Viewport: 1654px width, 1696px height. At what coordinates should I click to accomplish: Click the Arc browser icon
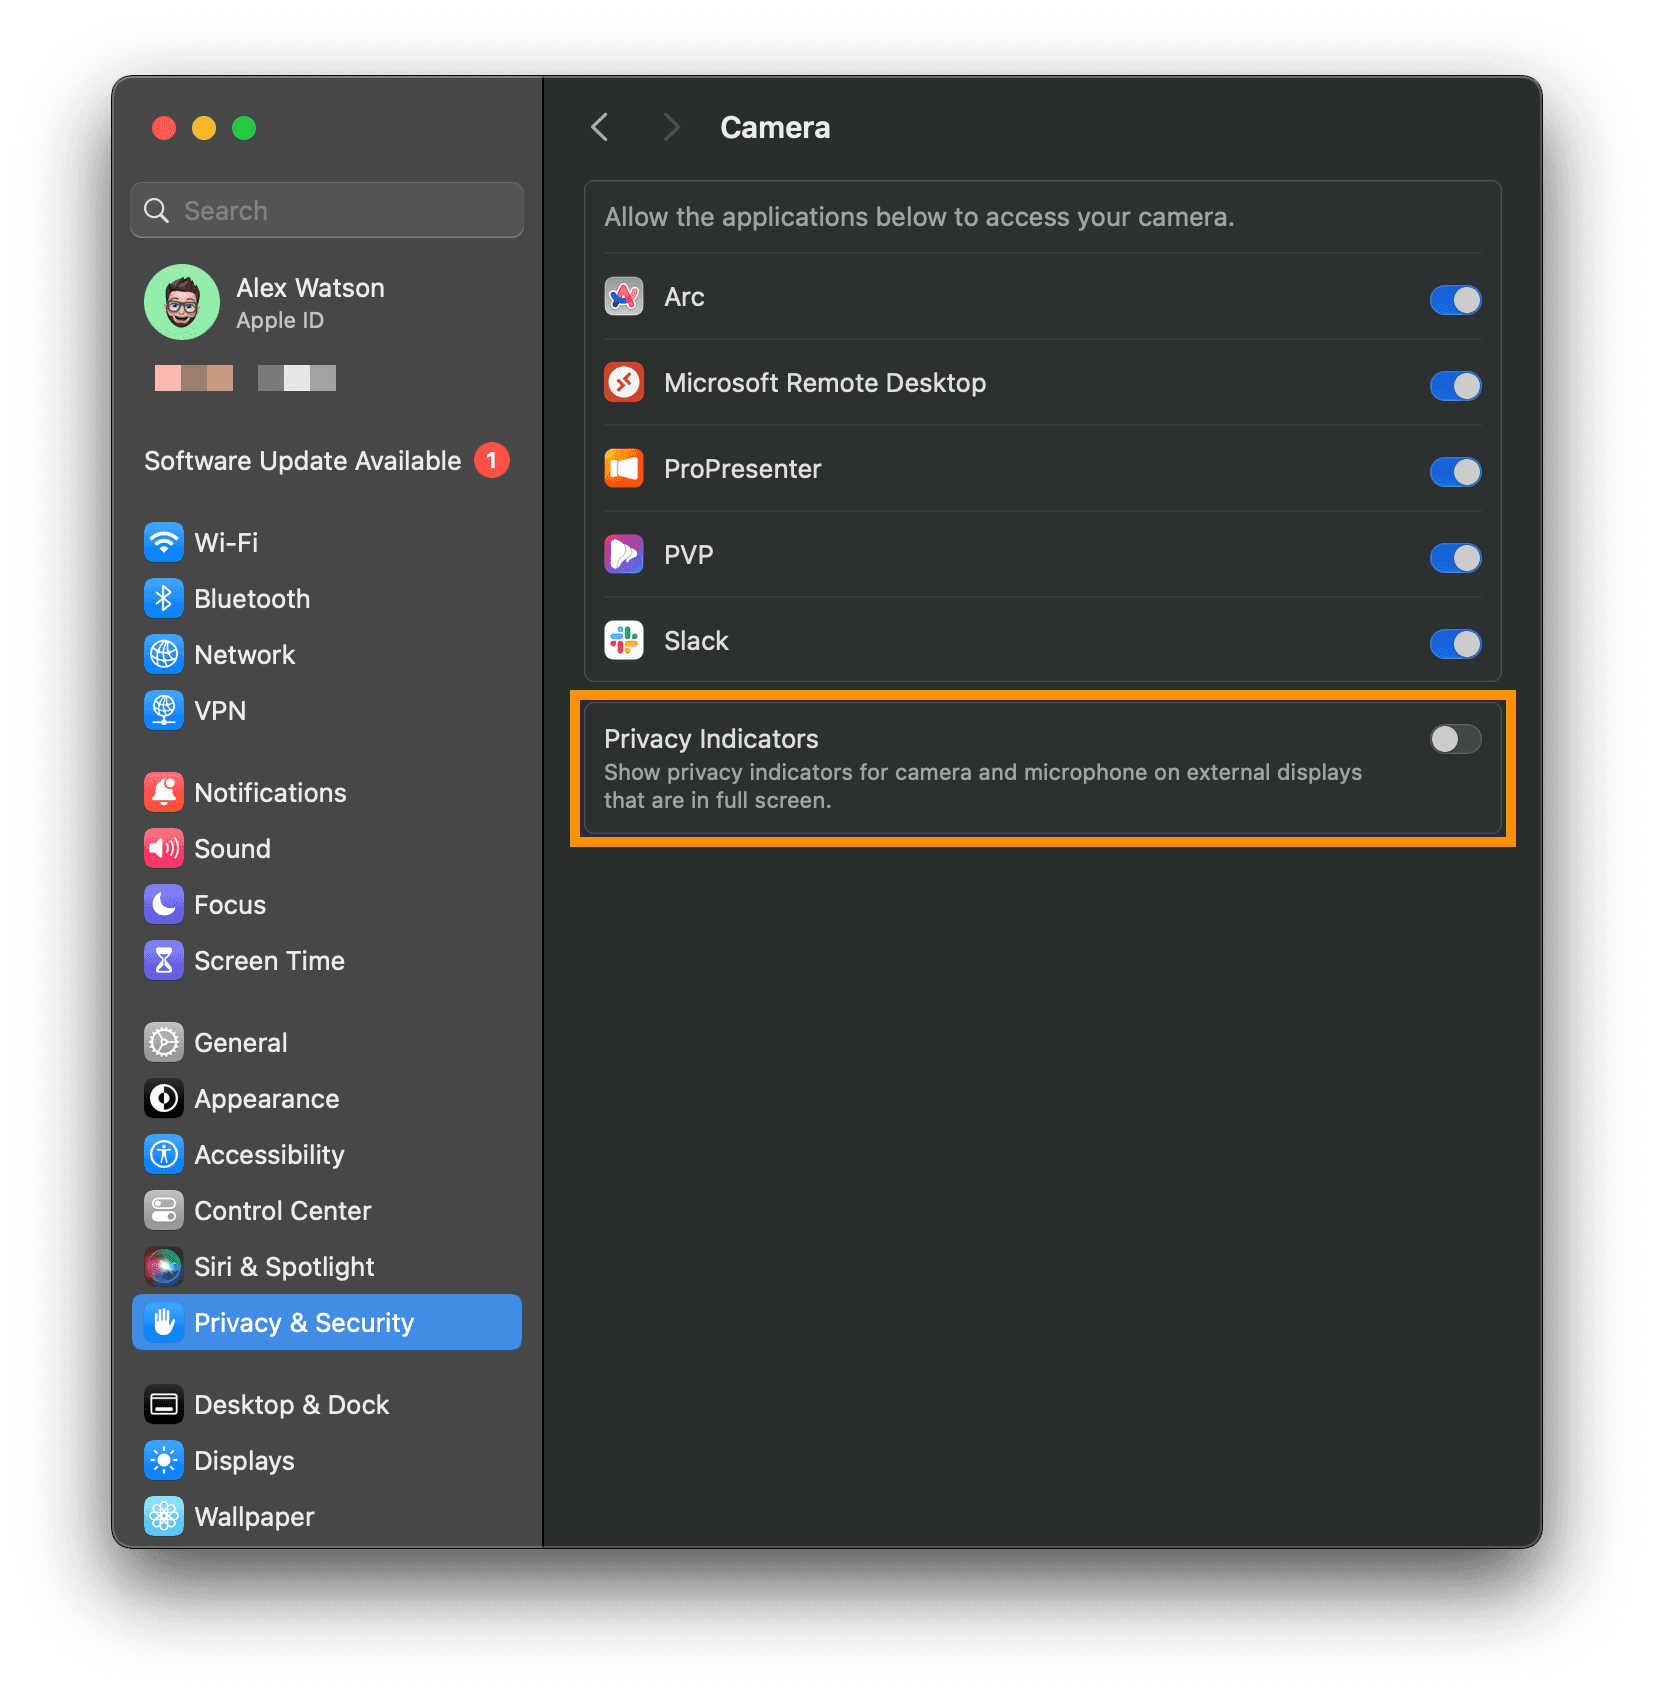pos(623,297)
